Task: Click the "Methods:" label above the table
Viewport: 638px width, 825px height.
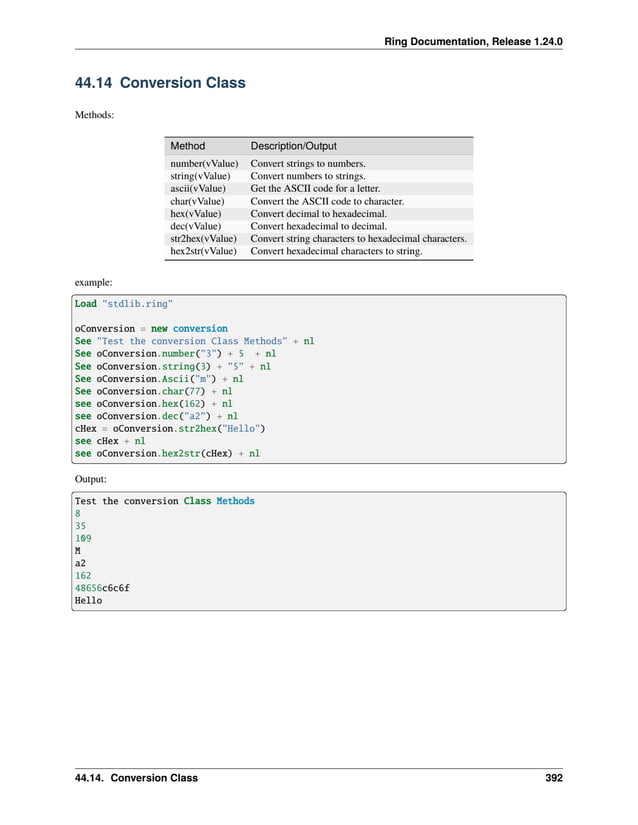Action: pyautogui.click(x=94, y=115)
